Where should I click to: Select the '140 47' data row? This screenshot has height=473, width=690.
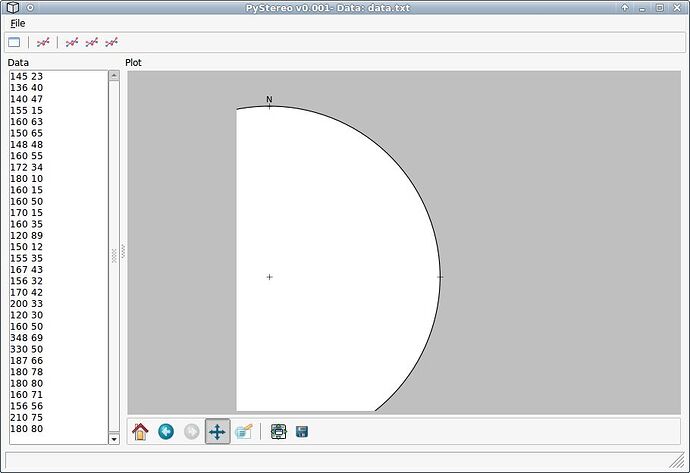point(59,99)
